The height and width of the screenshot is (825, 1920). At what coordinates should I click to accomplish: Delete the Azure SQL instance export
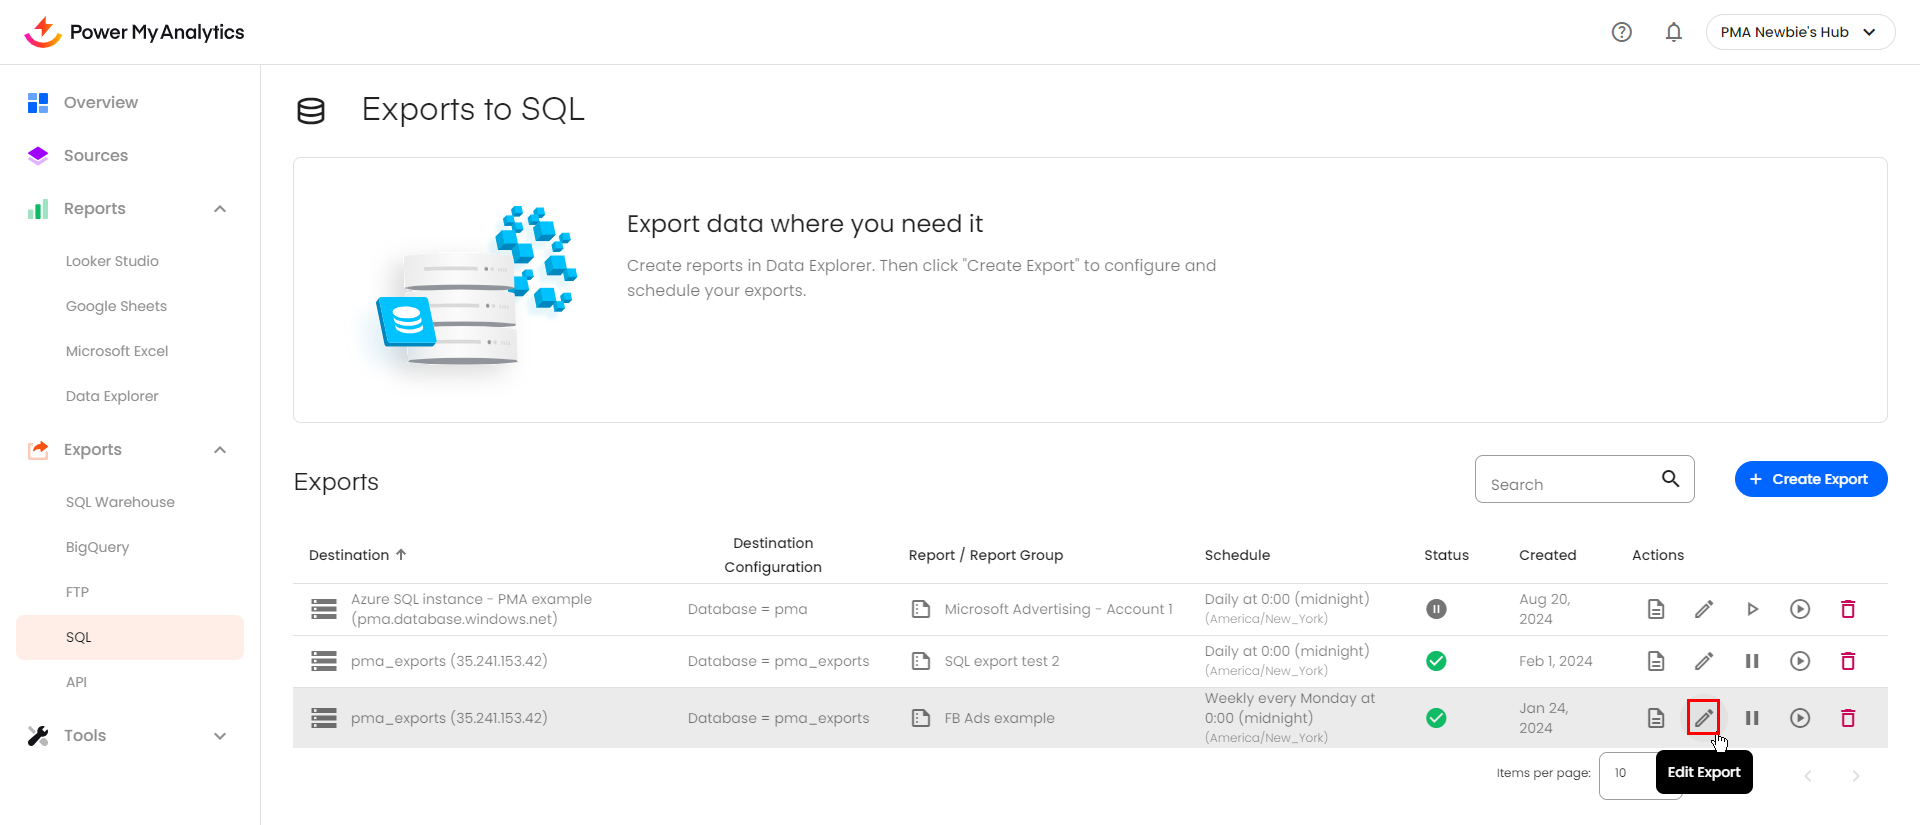click(x=1847, y=609)
